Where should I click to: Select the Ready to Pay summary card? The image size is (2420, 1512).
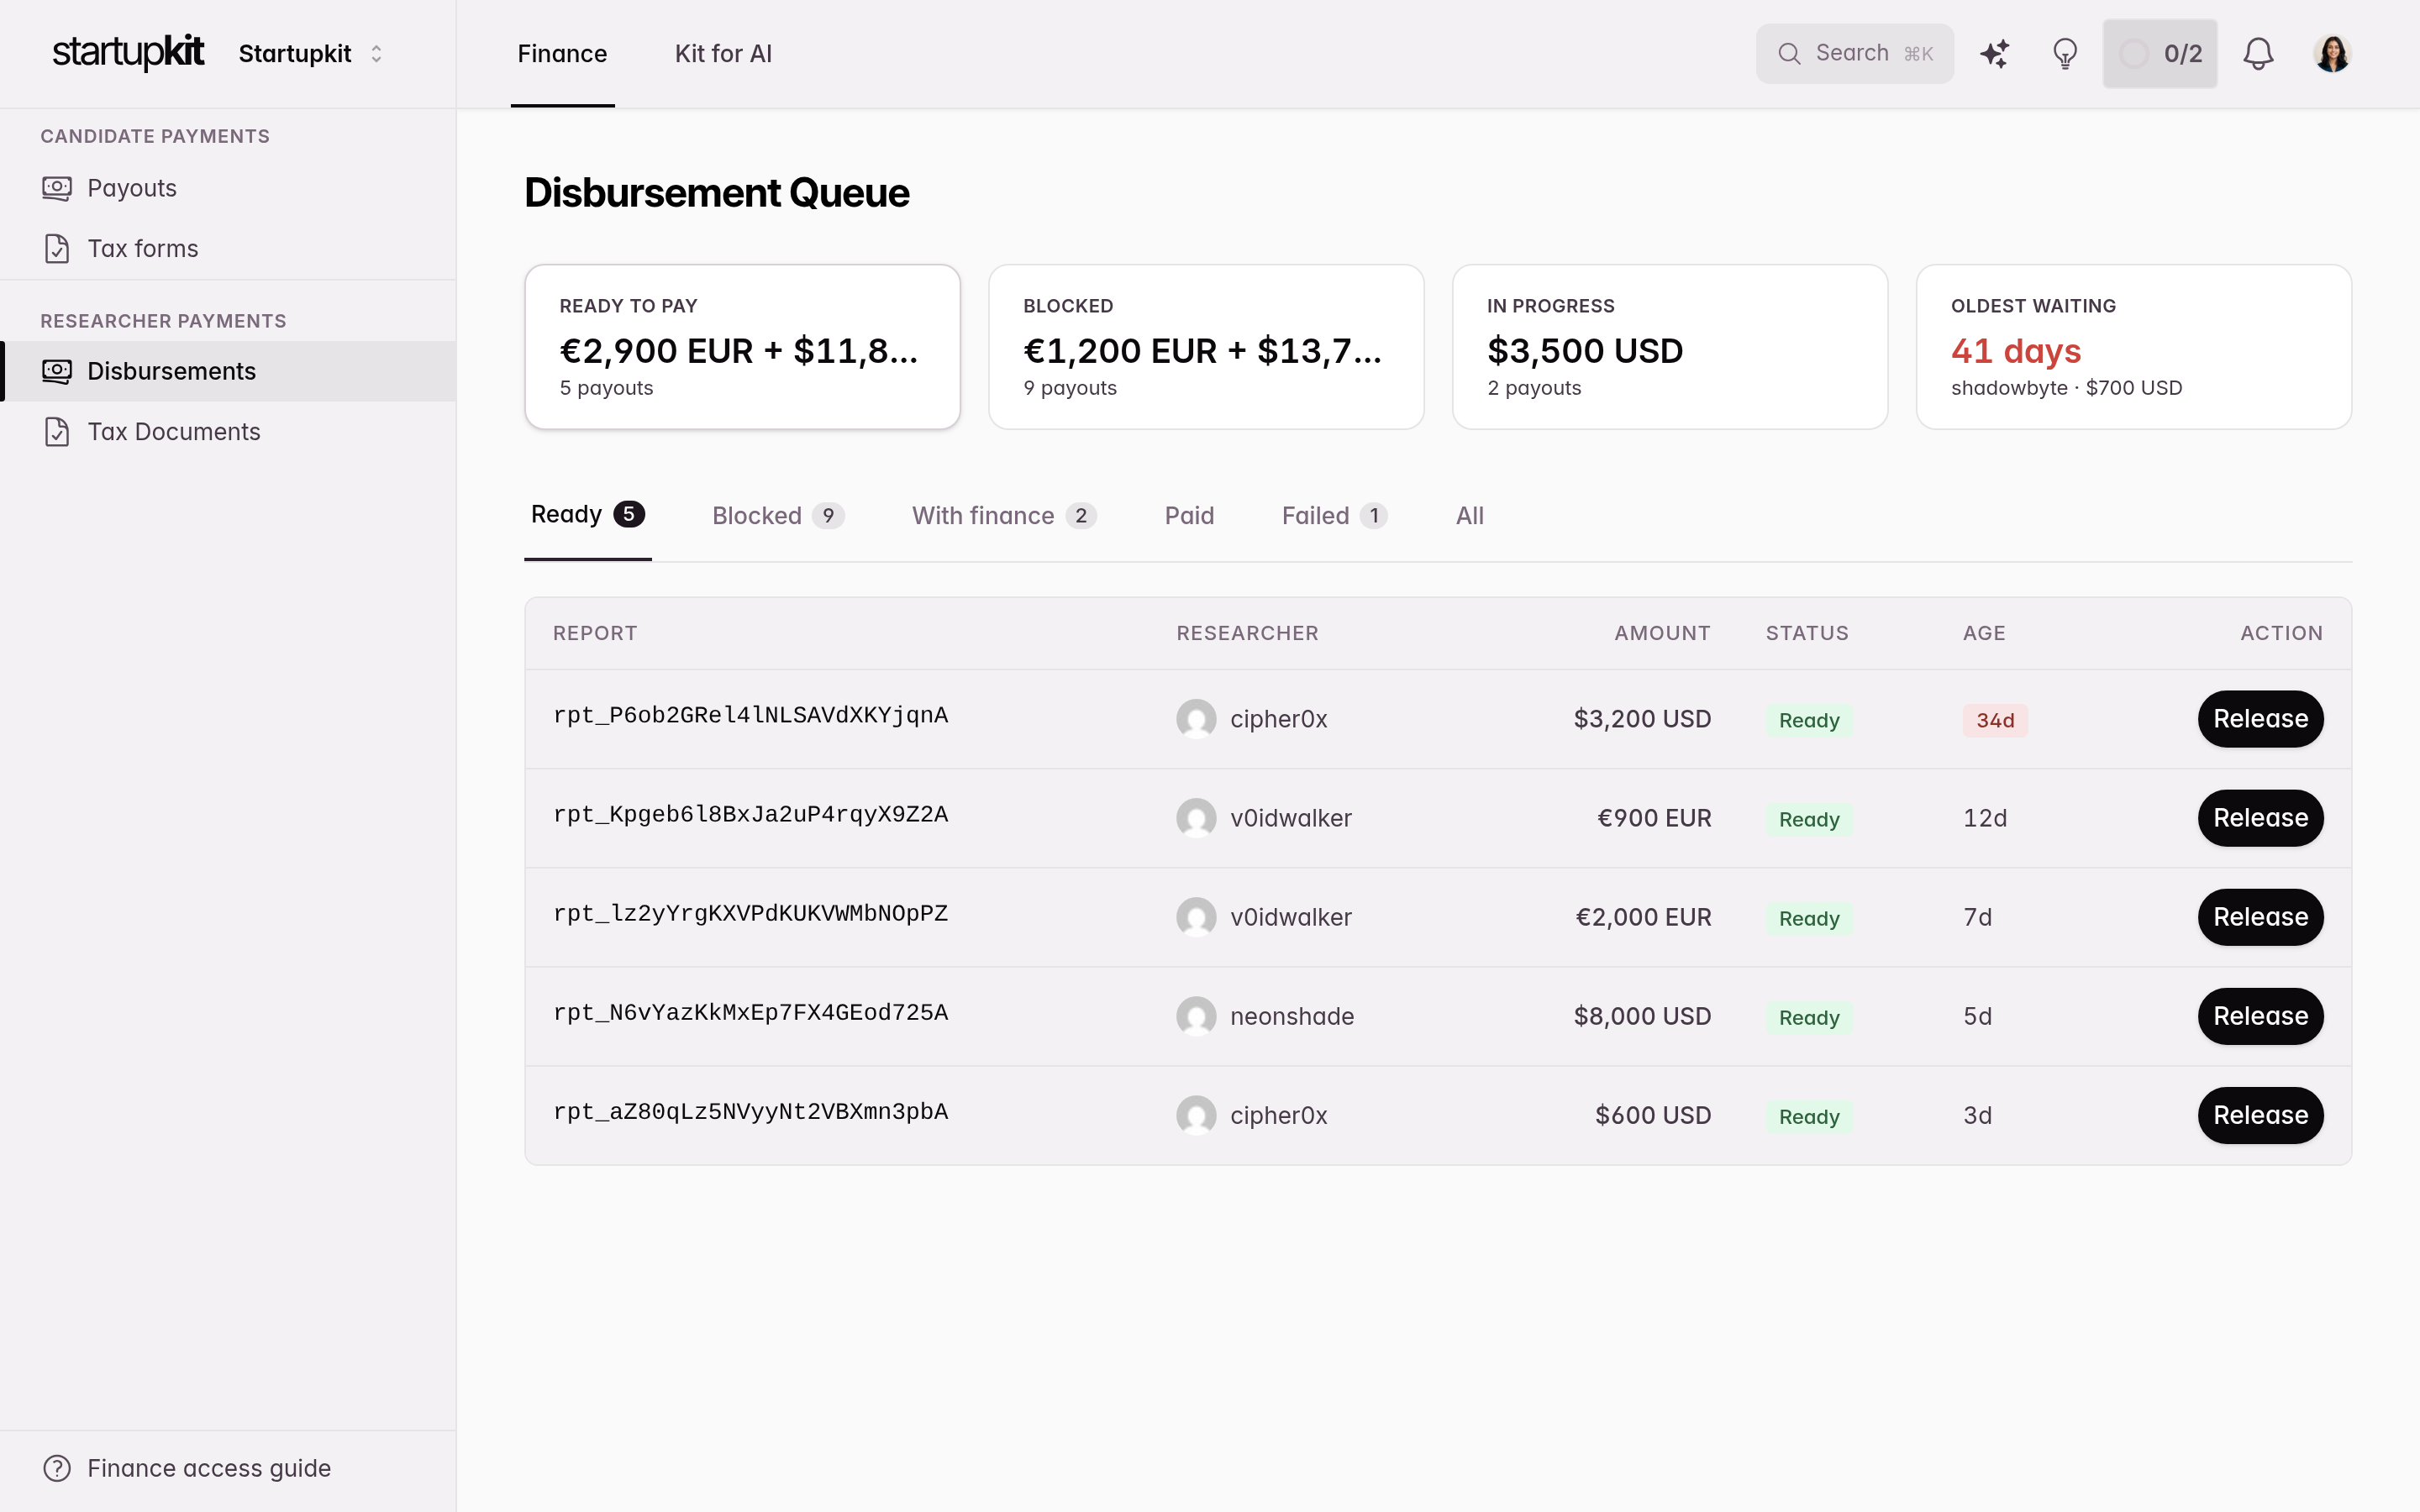point(742,347)
